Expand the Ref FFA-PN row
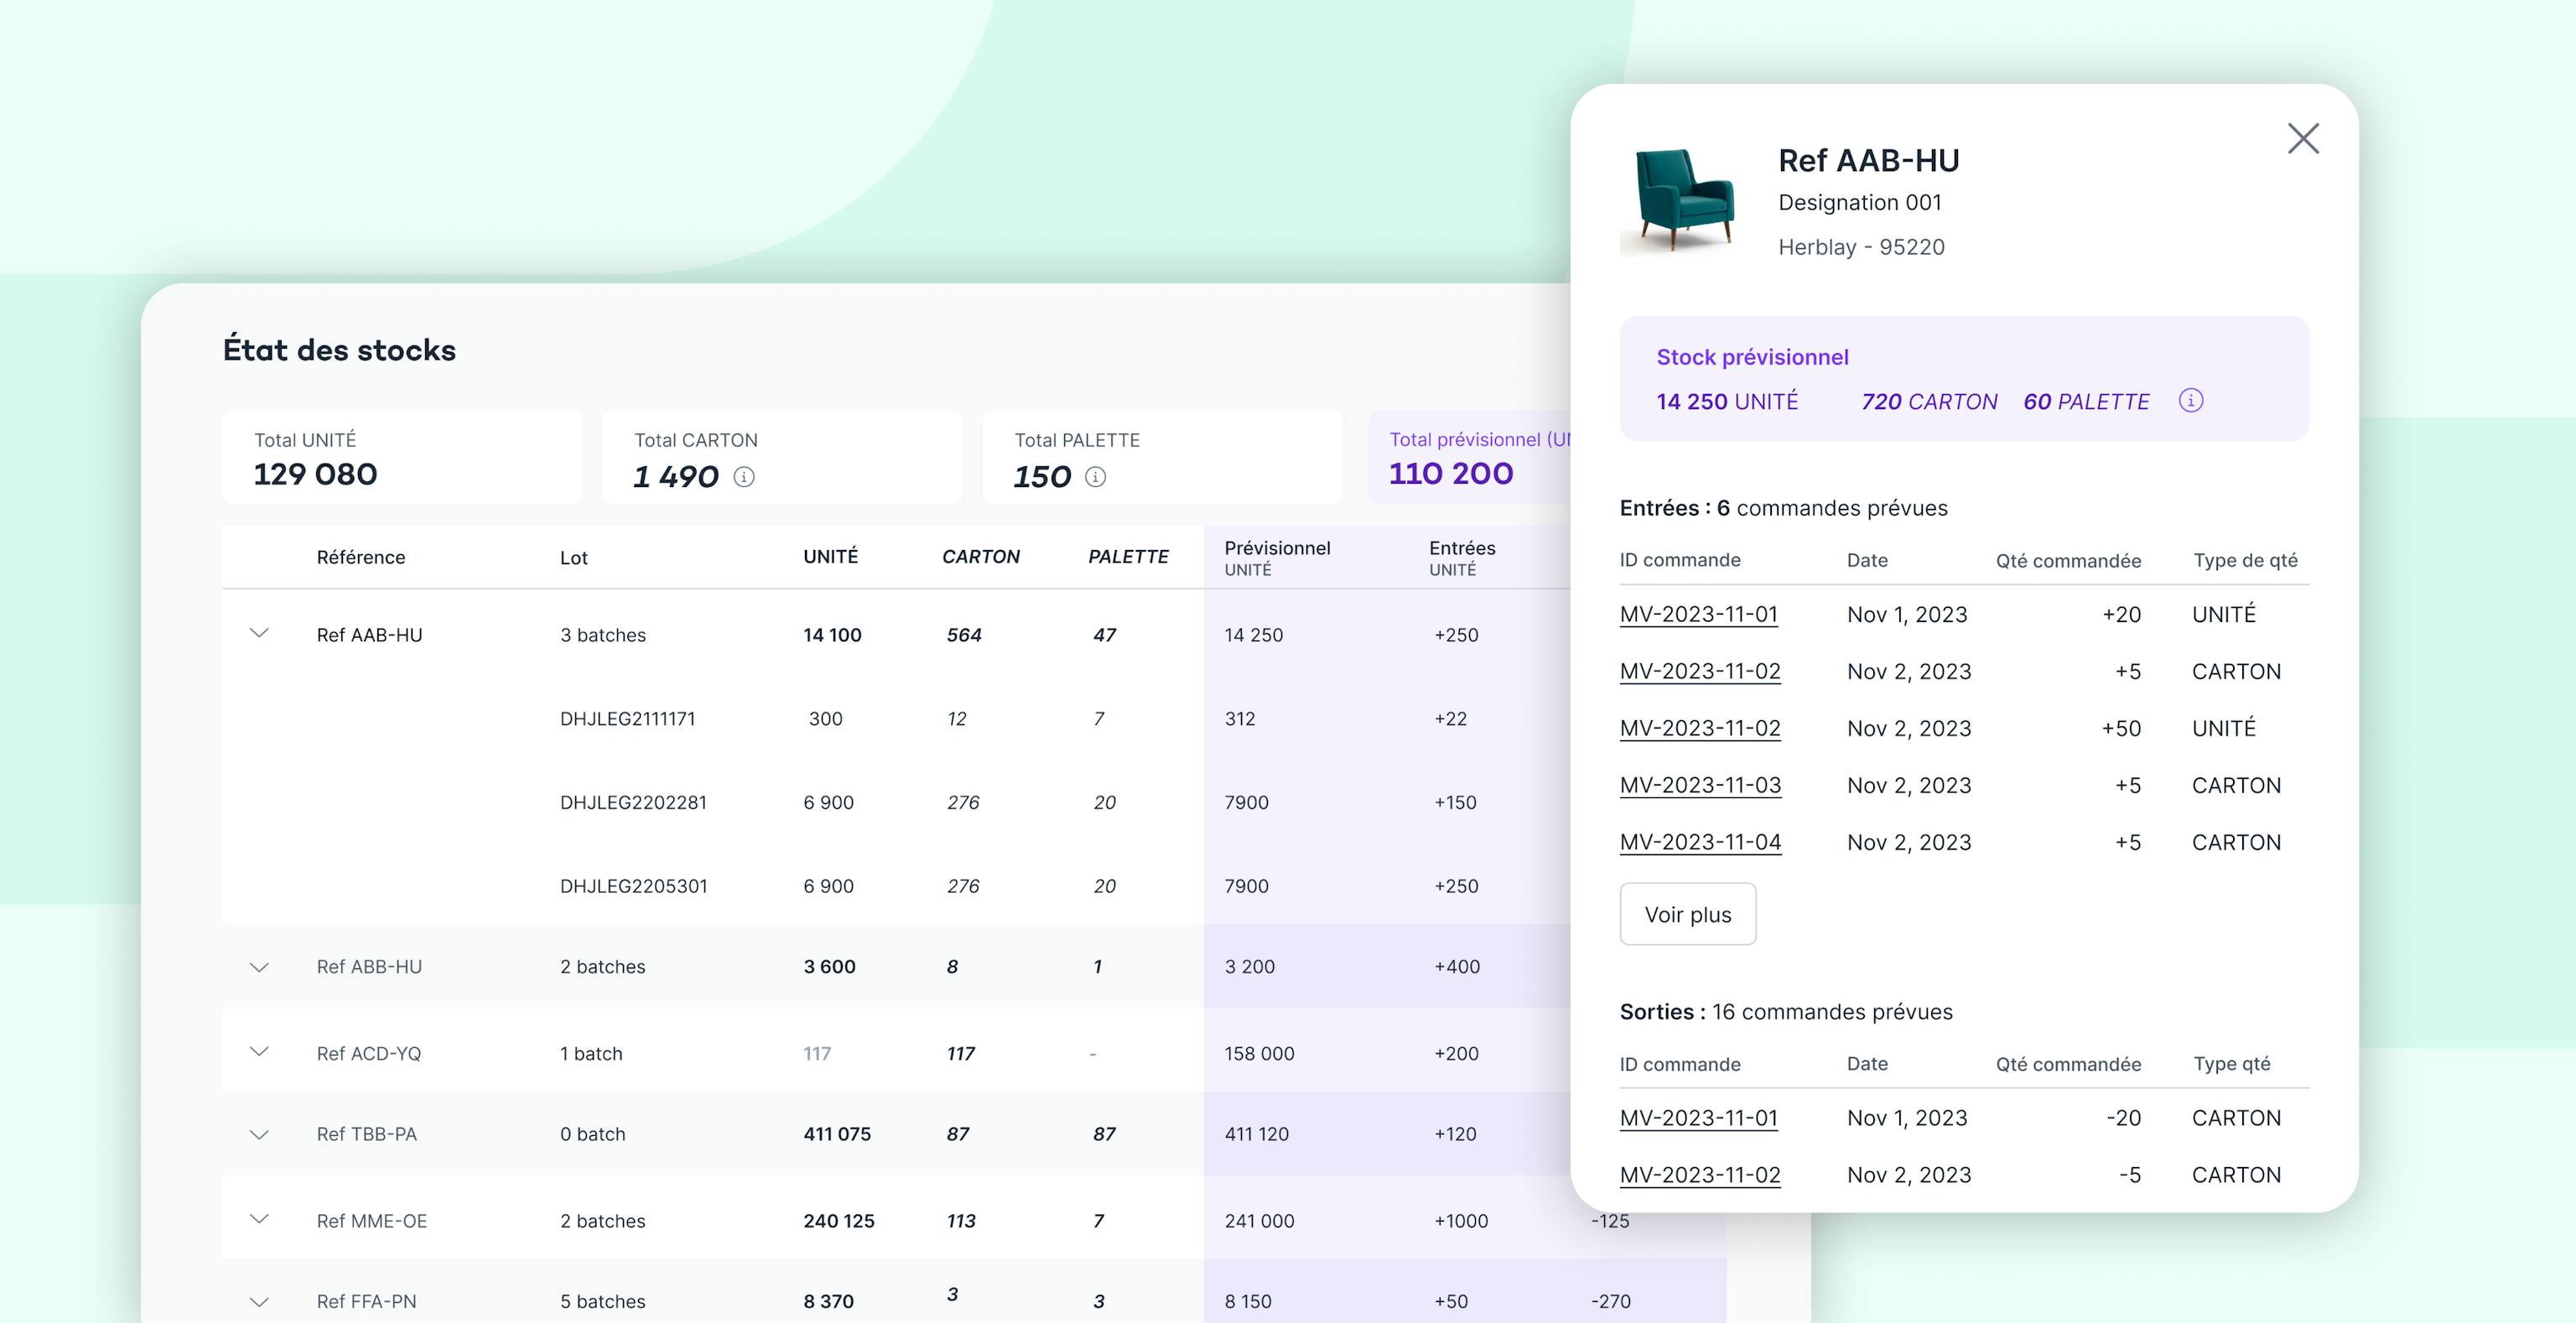Image resolution: width=2576 pixels, height=1323 pixels. click(259, 1301)
